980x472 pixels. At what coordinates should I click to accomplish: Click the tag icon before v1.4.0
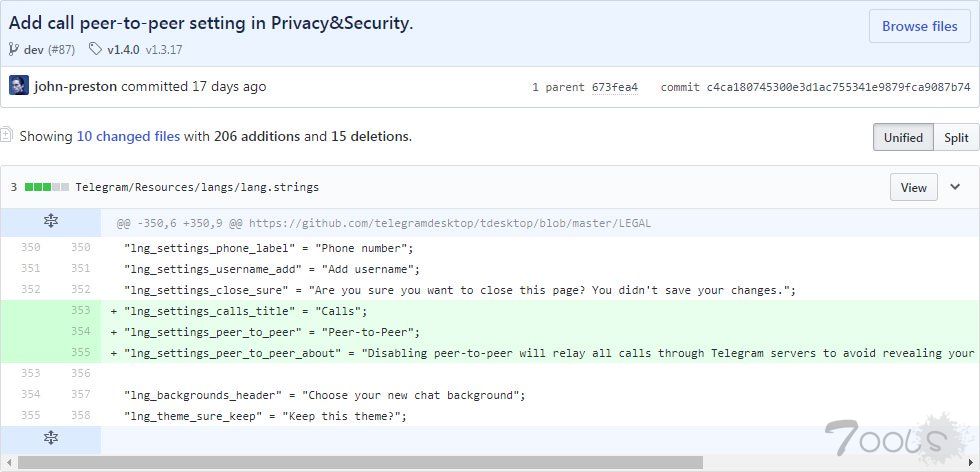(x=95, y=49)
